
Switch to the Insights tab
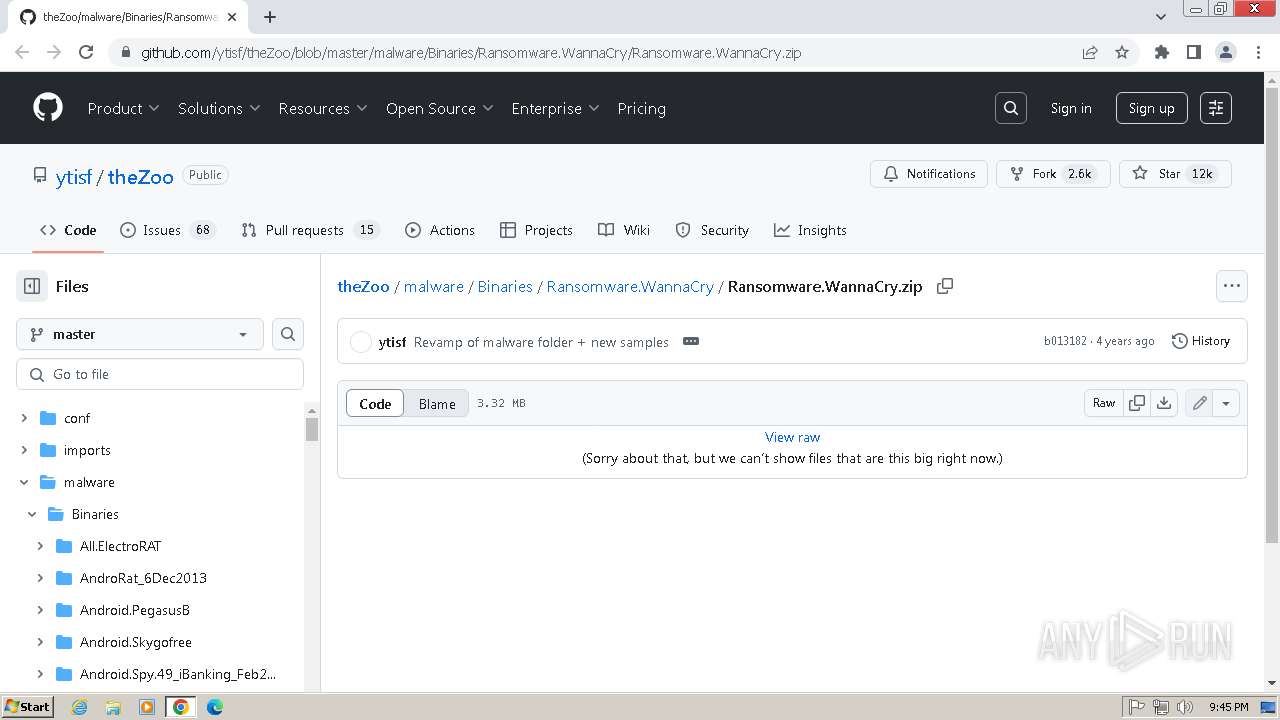click(x=810, y=230)
